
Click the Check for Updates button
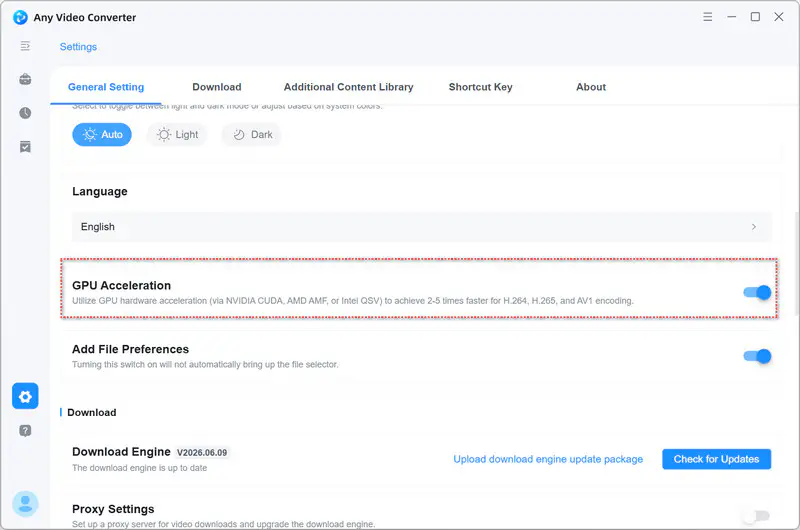click(716, 459)
